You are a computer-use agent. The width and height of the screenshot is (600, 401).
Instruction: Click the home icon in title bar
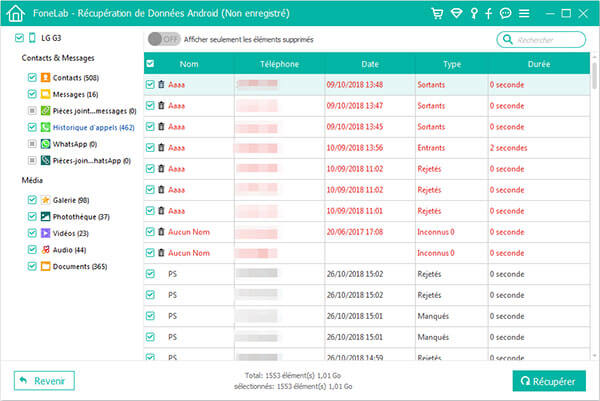(14, 14)
